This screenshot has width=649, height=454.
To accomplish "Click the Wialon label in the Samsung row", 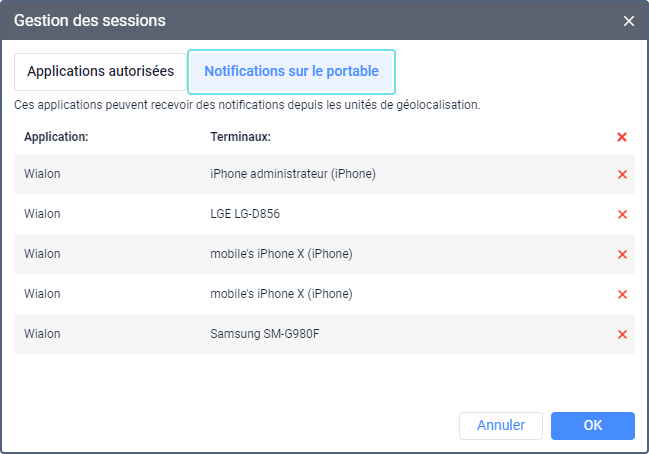I will point(42,334).
